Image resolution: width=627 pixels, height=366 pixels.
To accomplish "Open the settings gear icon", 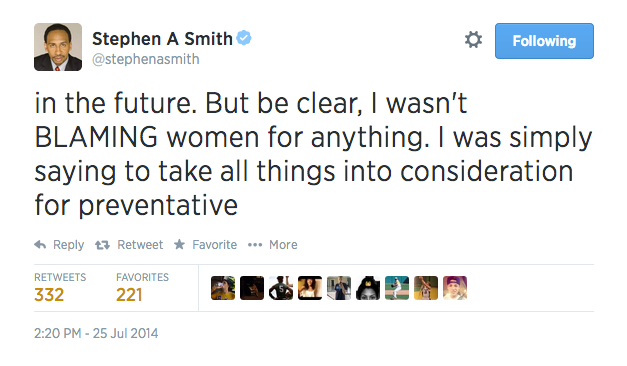I will pos(473,40).
